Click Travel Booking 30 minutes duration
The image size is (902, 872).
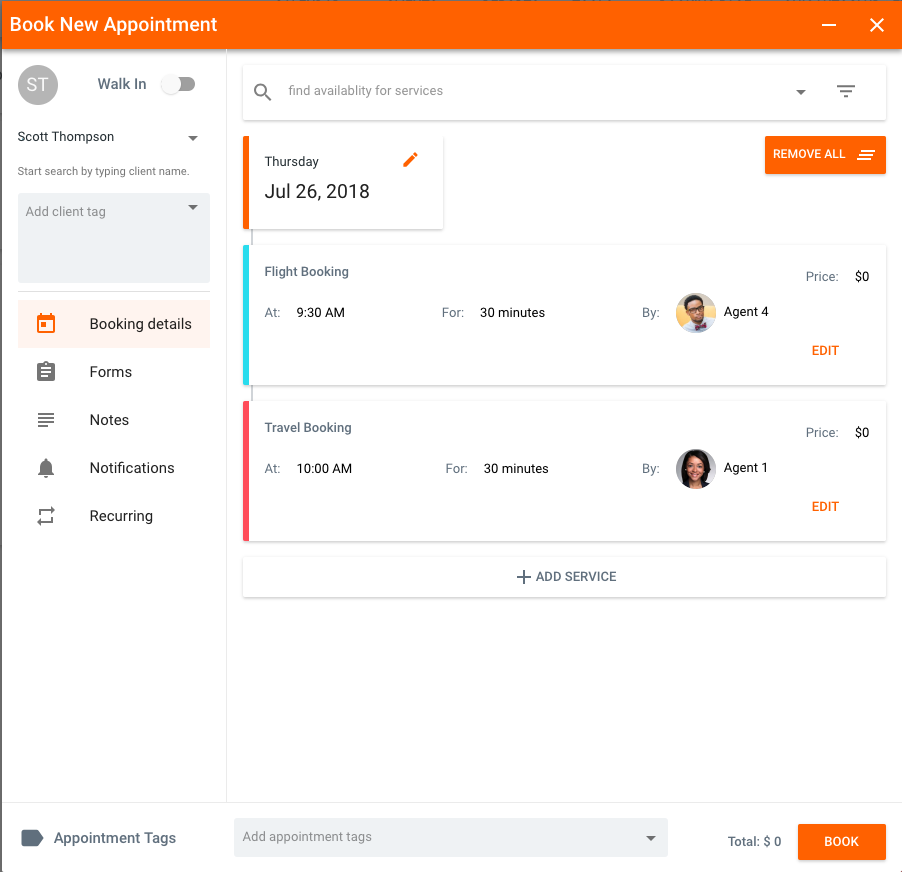[515, 469]
